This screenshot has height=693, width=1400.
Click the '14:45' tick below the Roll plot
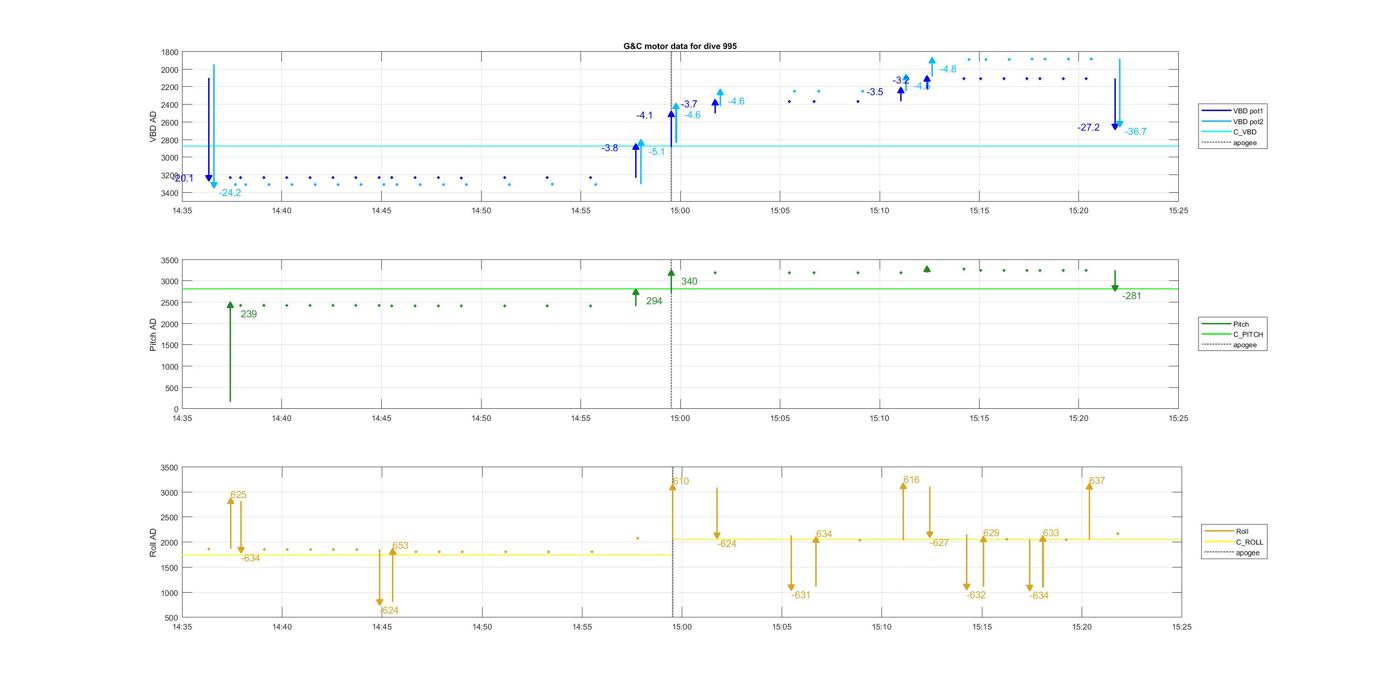click(382, 628)
